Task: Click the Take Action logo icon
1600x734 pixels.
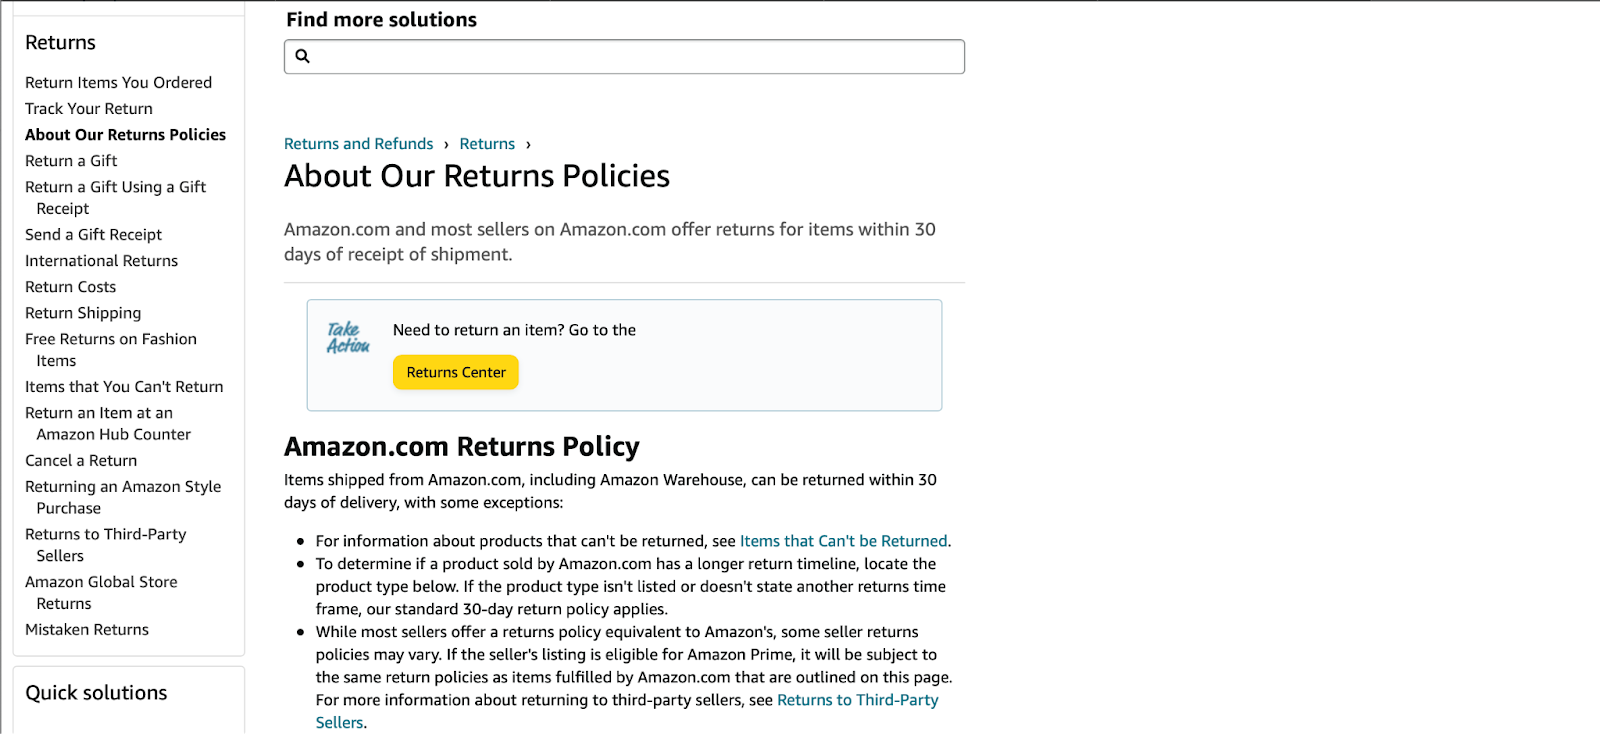Action: [348, 338]
